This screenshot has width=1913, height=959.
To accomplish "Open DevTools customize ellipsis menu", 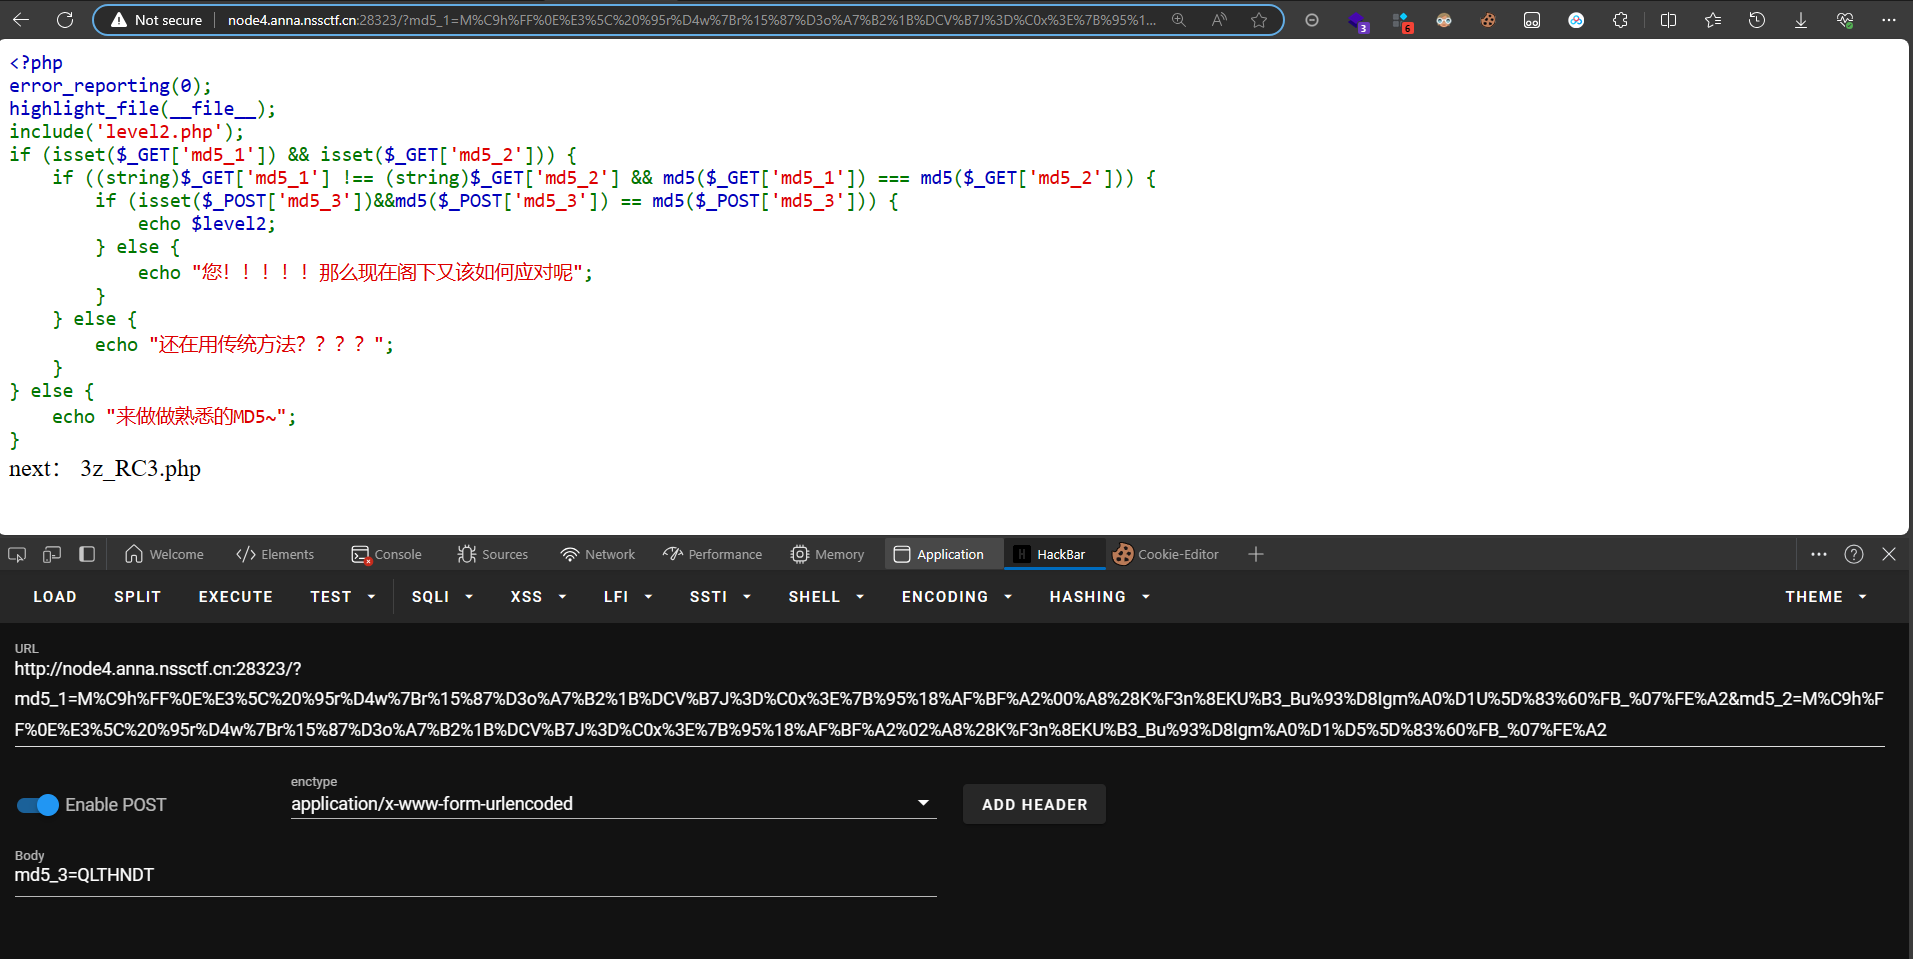I will pyautogui.click(x=1819, y=554).
